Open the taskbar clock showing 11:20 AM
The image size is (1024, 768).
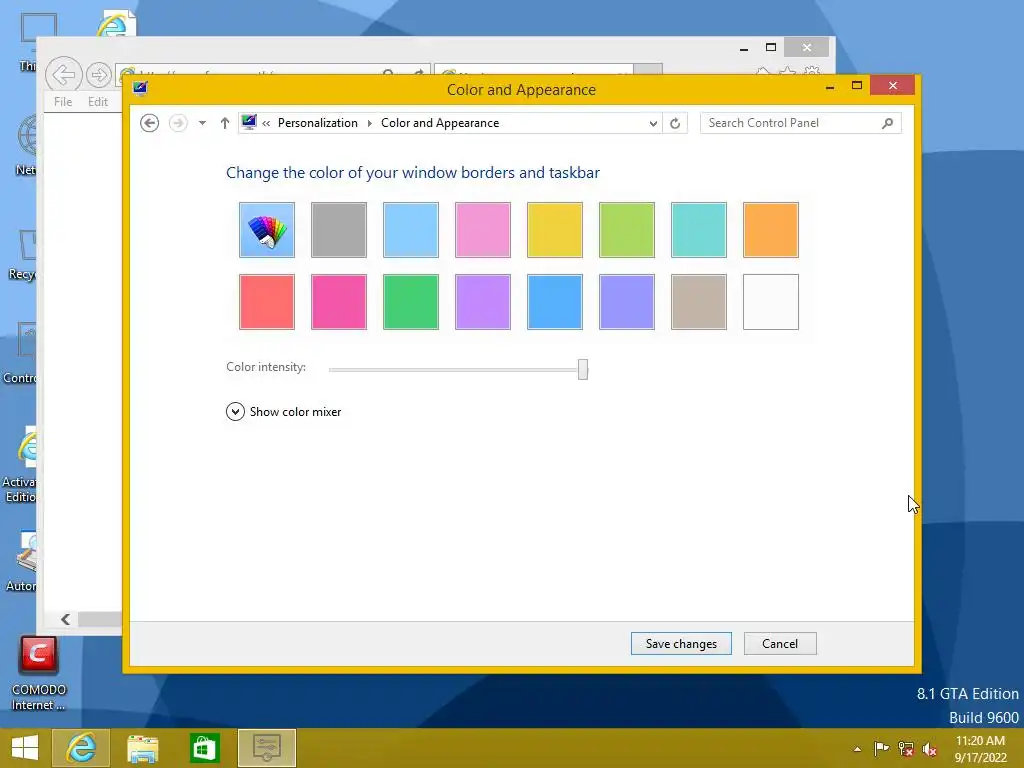coord(980,749)
